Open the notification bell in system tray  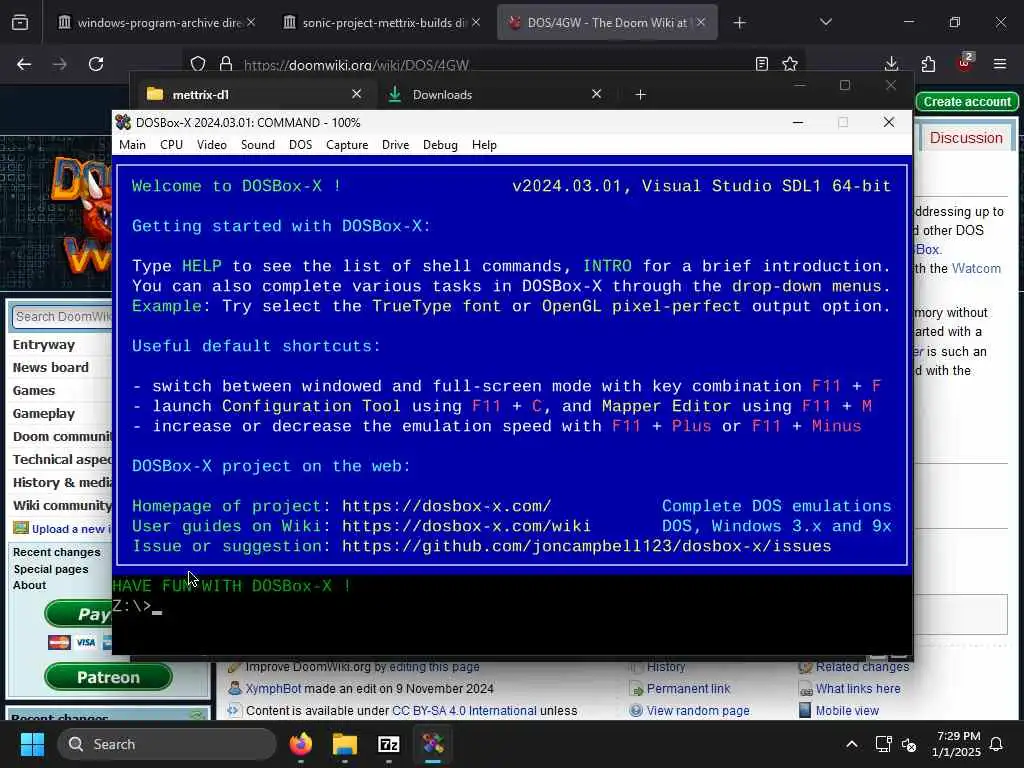coord(997,744)
